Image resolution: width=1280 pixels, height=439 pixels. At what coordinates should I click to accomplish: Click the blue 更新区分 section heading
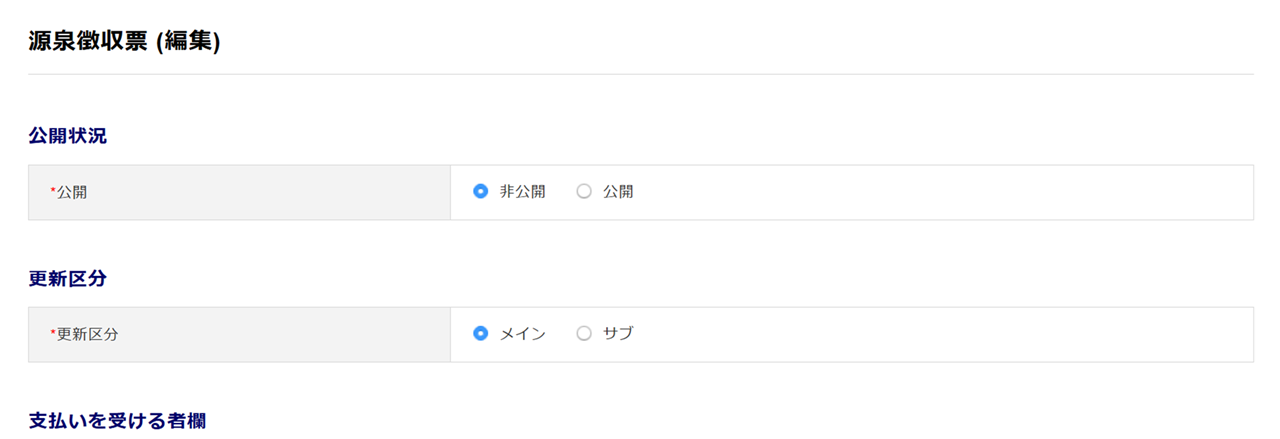(x=67, y=279)
